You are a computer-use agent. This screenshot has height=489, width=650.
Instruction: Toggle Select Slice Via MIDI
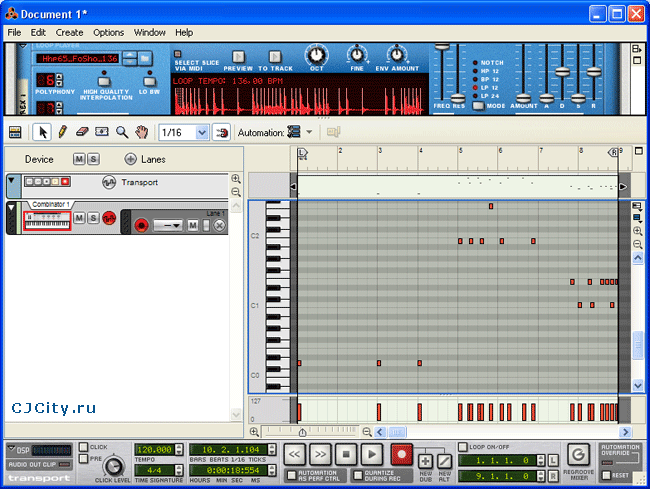(178, 54)
